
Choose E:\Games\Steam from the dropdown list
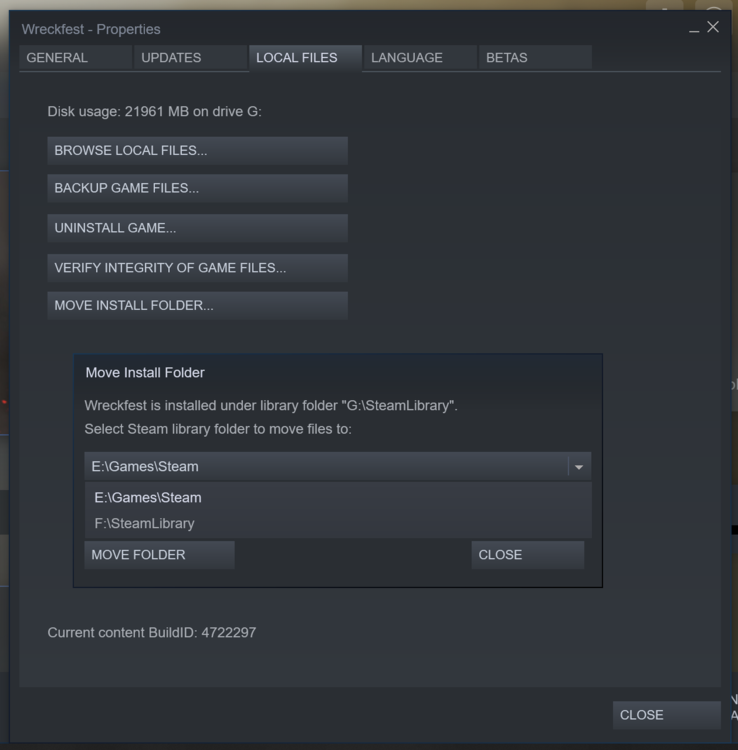tap(338, 497)
